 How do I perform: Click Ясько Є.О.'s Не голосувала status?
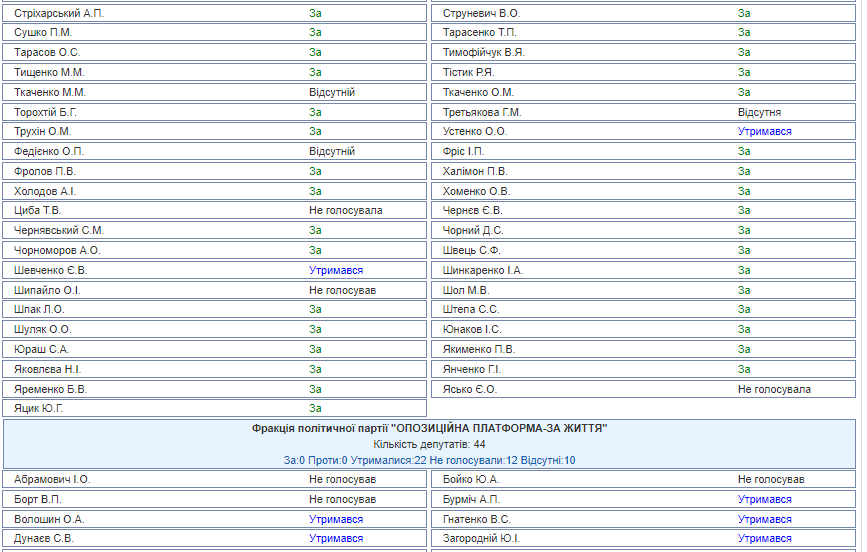774,389
